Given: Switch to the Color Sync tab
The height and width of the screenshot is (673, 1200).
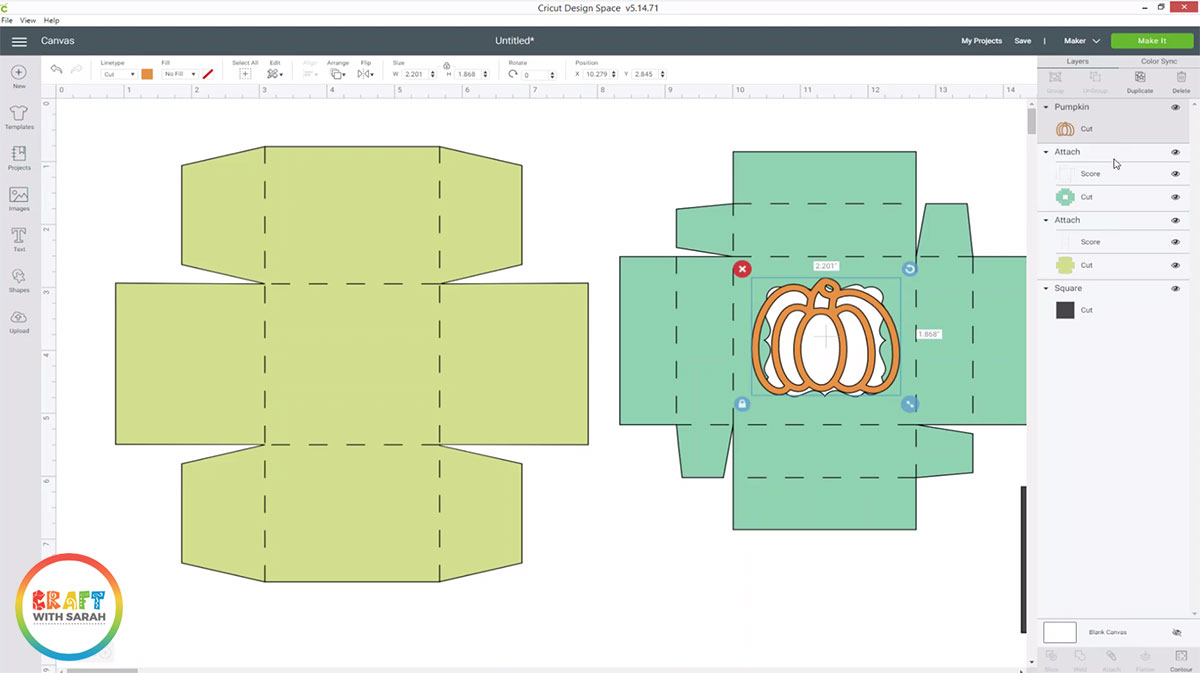Looking at the screenshot, I should pos(1159,61).
